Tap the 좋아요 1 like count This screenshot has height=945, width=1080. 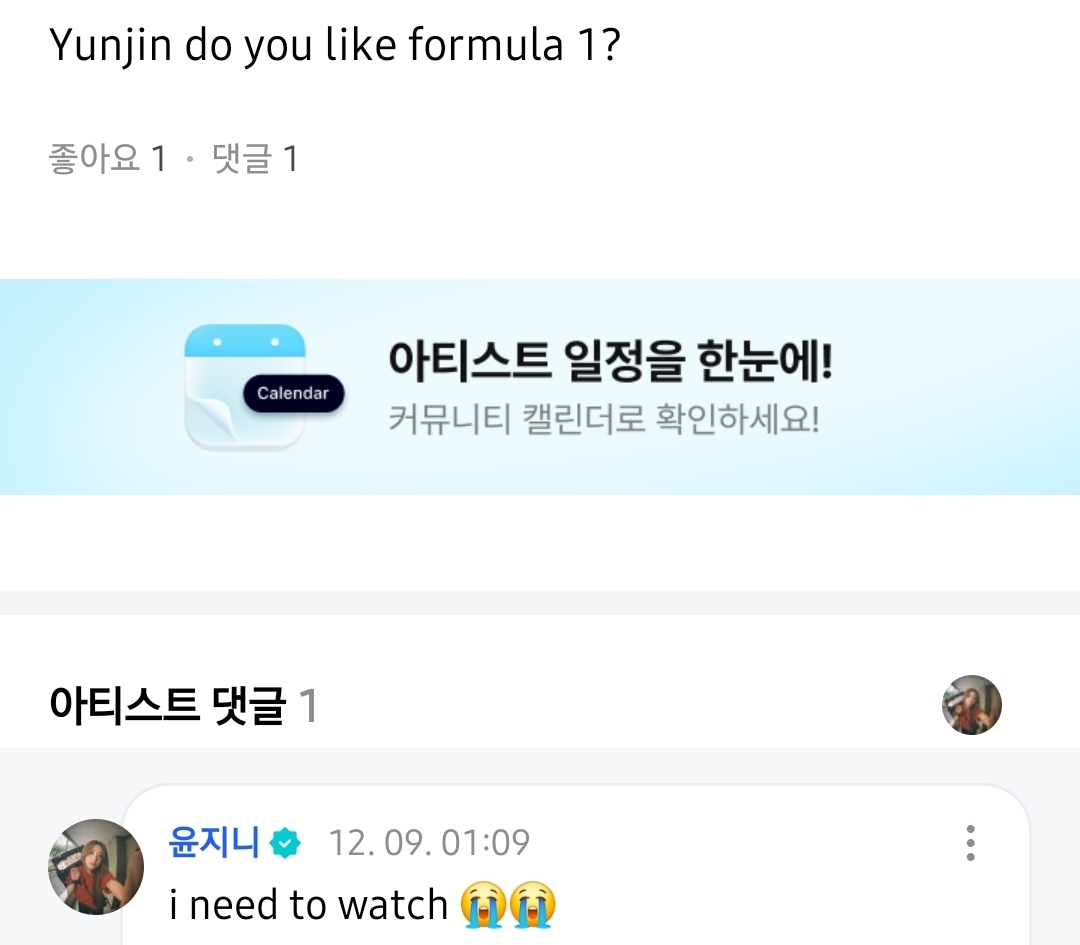[107, 159]
